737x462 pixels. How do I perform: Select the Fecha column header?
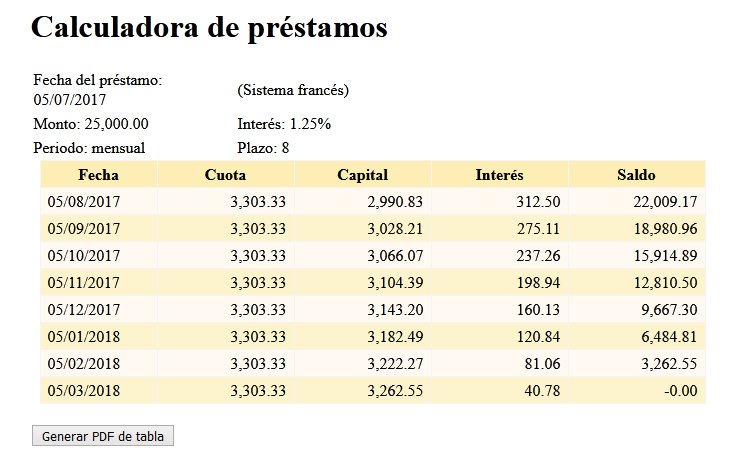point(98,175)
